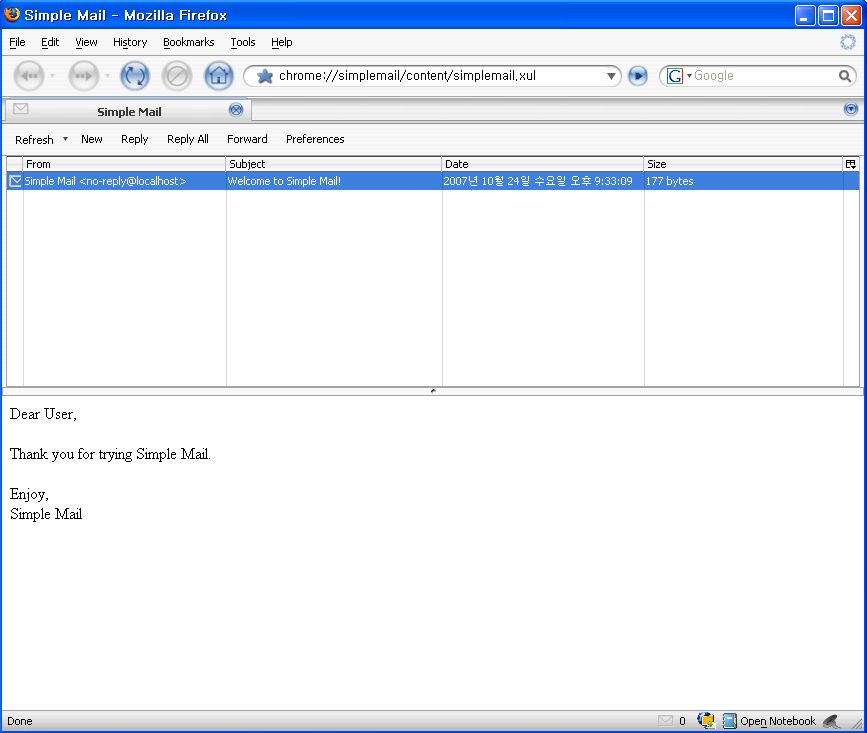Open the Bookmarks menu
Screen dimensions: 867x733
click(189, 42)
